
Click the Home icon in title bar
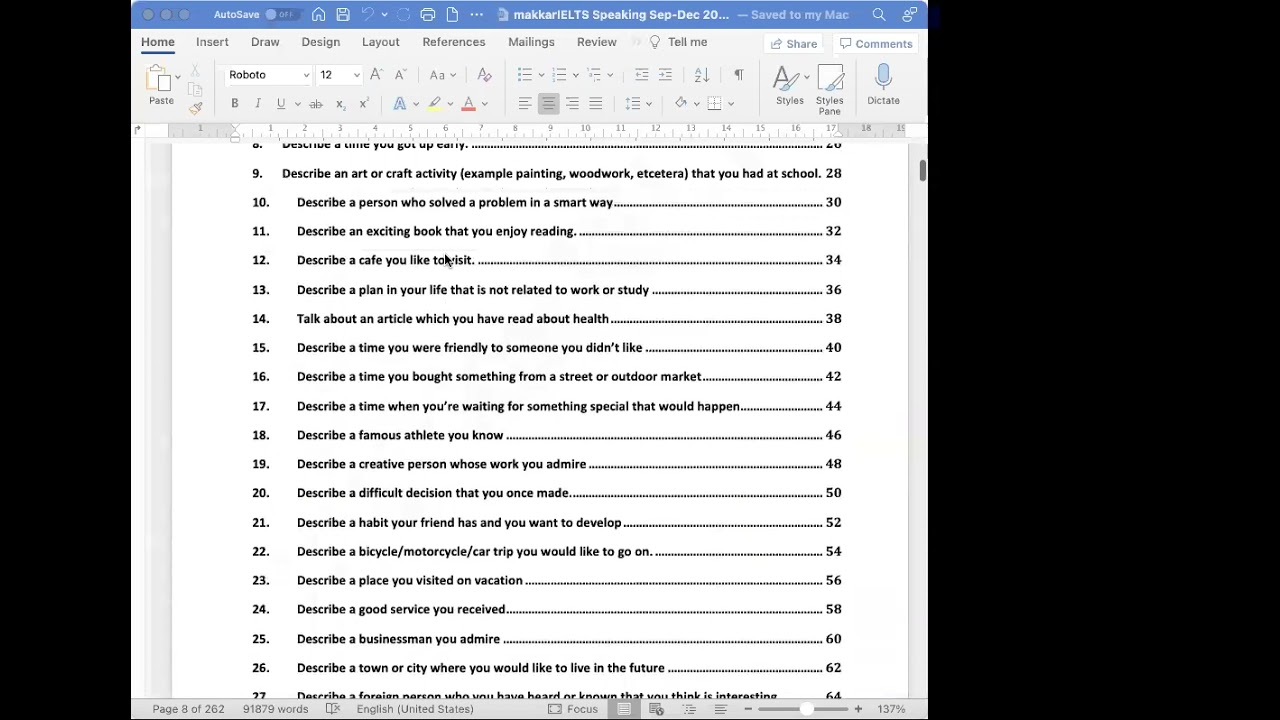pyautogui.click(x=318, y=14)
